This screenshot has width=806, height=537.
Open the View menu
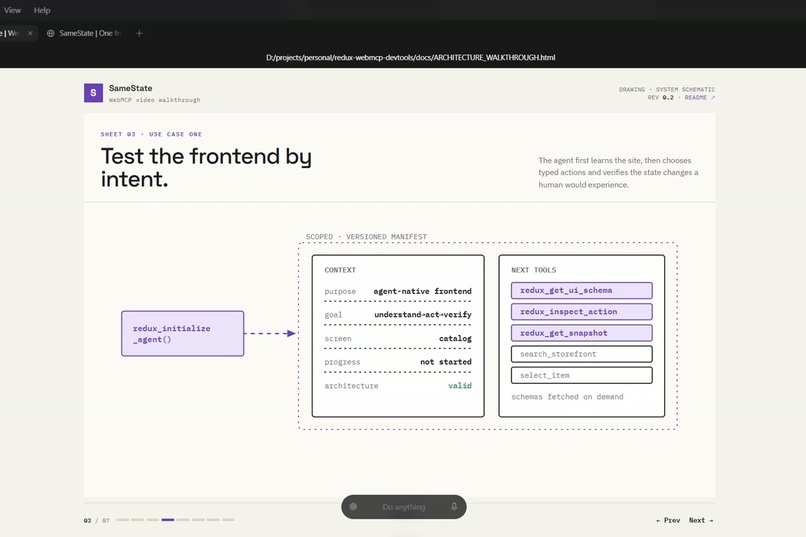pos(12,10)
